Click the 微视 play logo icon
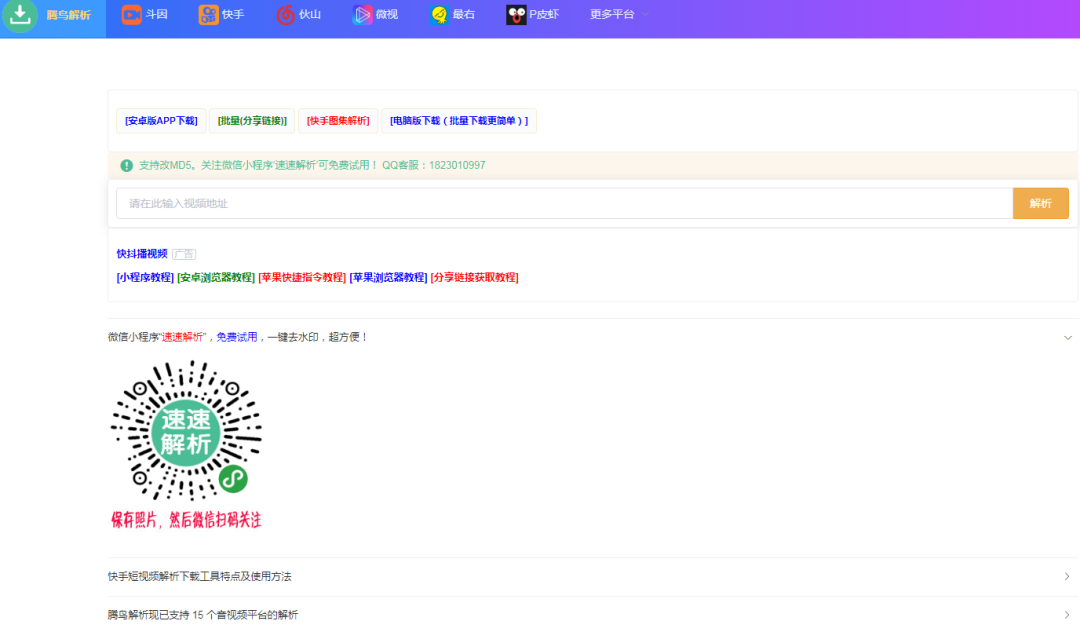Image resolution: width=1080 pixels, height=632 pixels. [x=362, y=14]
